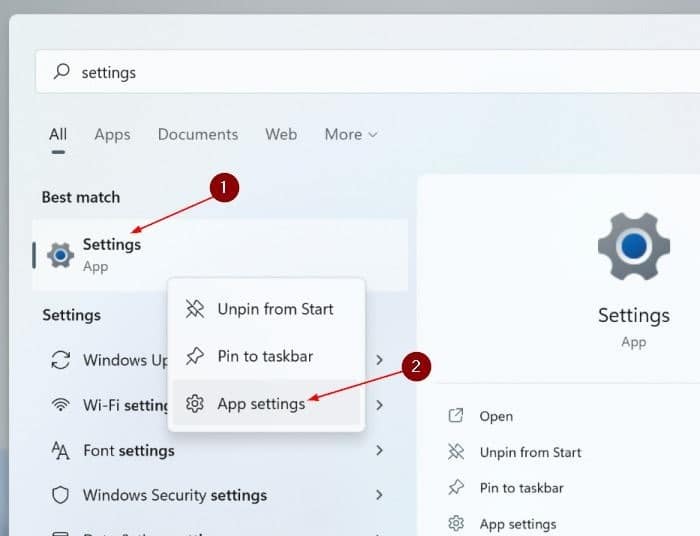Click the pin icon in preview pane

[456, 487]
